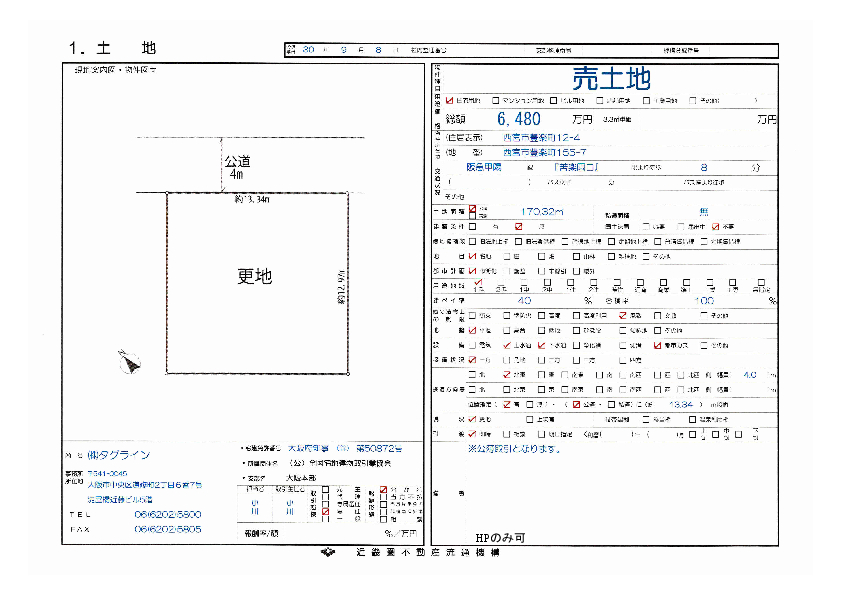Click the diamond logo in the footer
Image resolution: width=842 pixels, height=595 pixels.
tap(327, 552)
